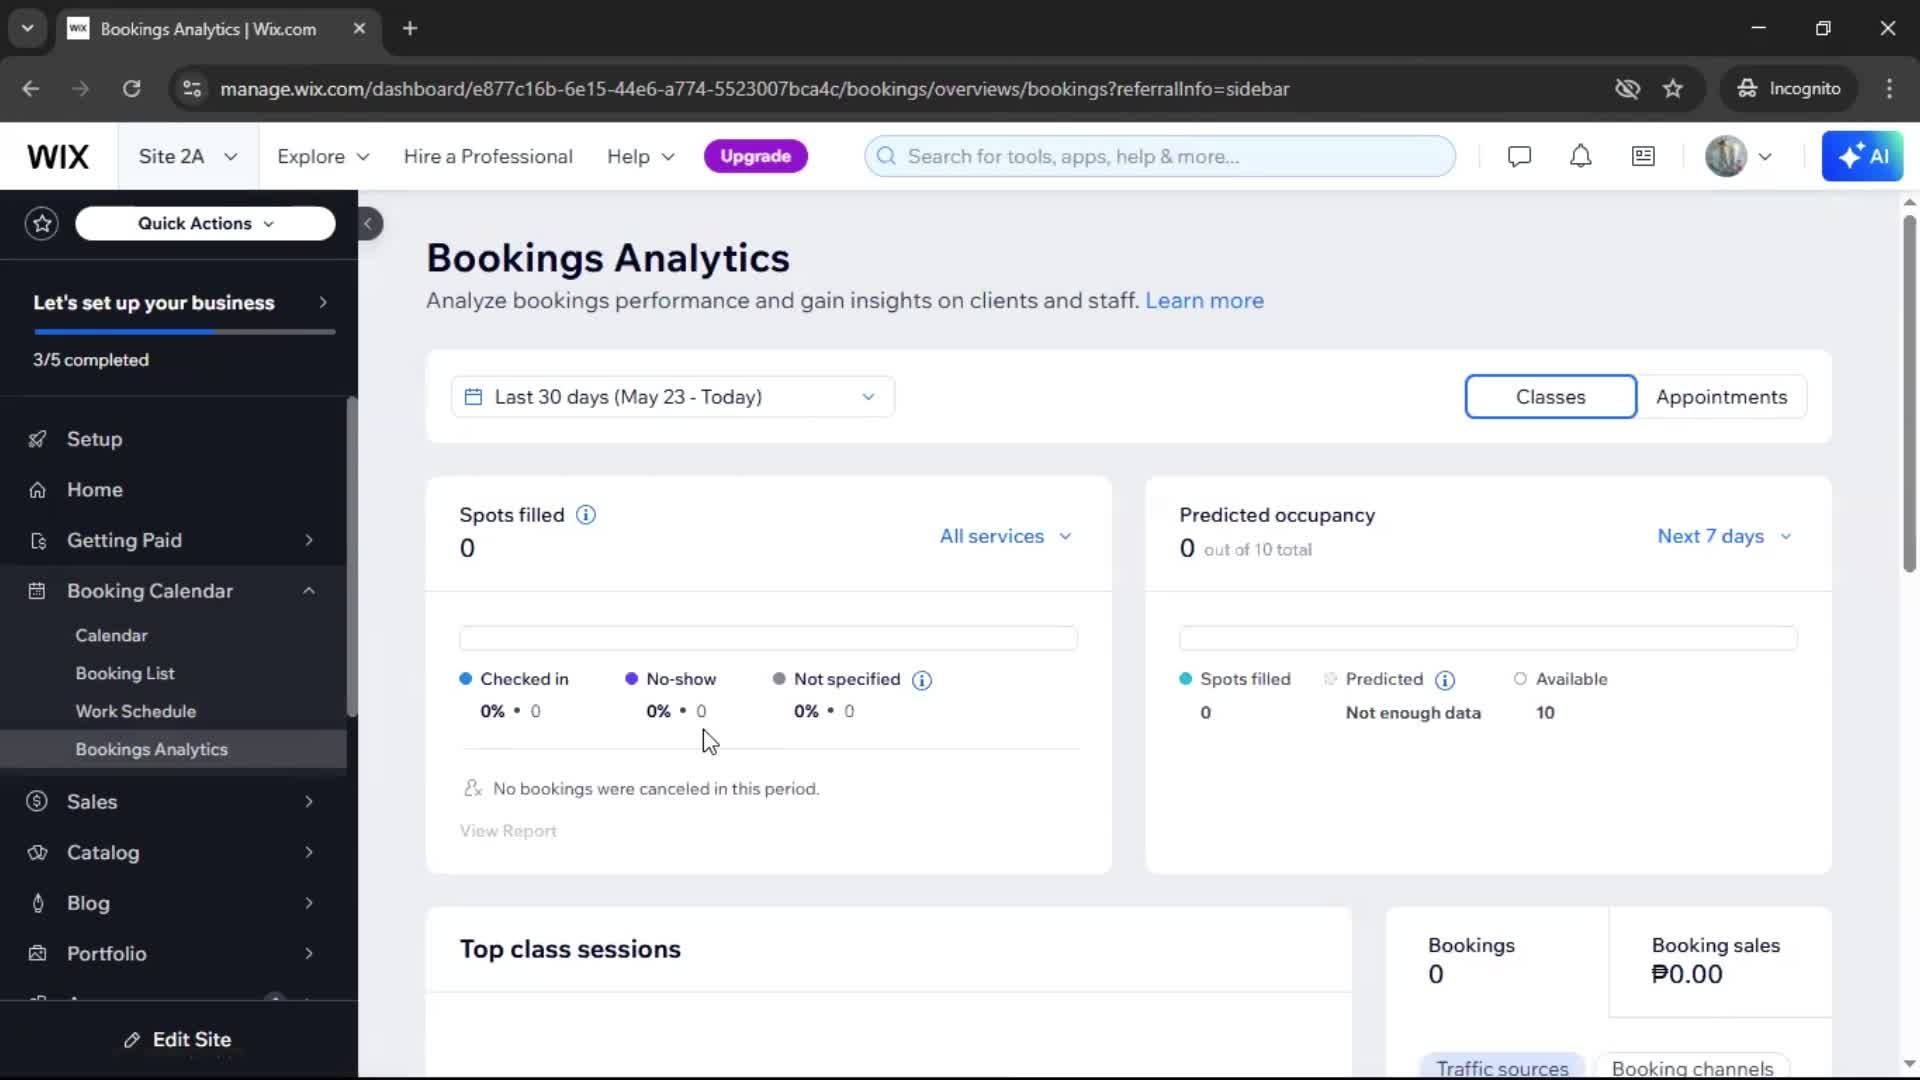
Task: Click the View Report link
Action: (508, 831)
